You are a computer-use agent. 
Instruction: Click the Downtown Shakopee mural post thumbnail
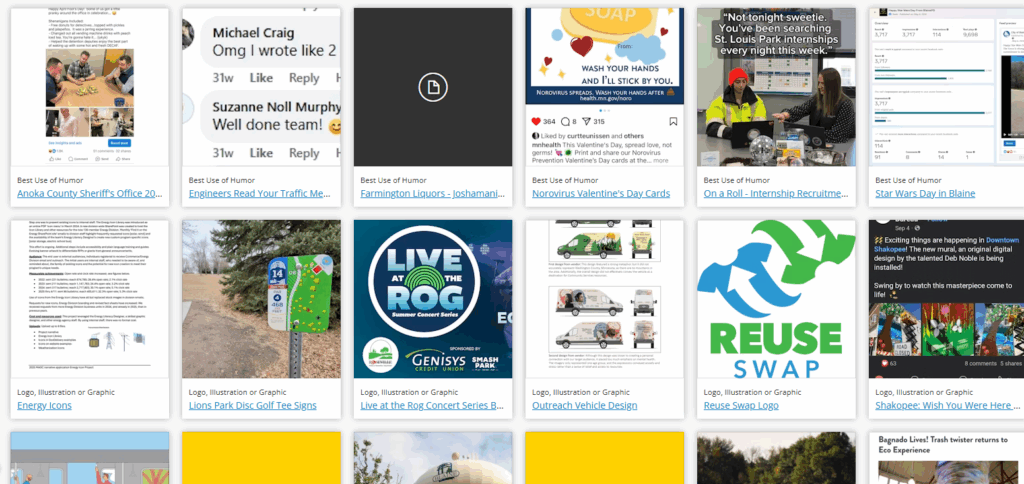coord(948,299)
